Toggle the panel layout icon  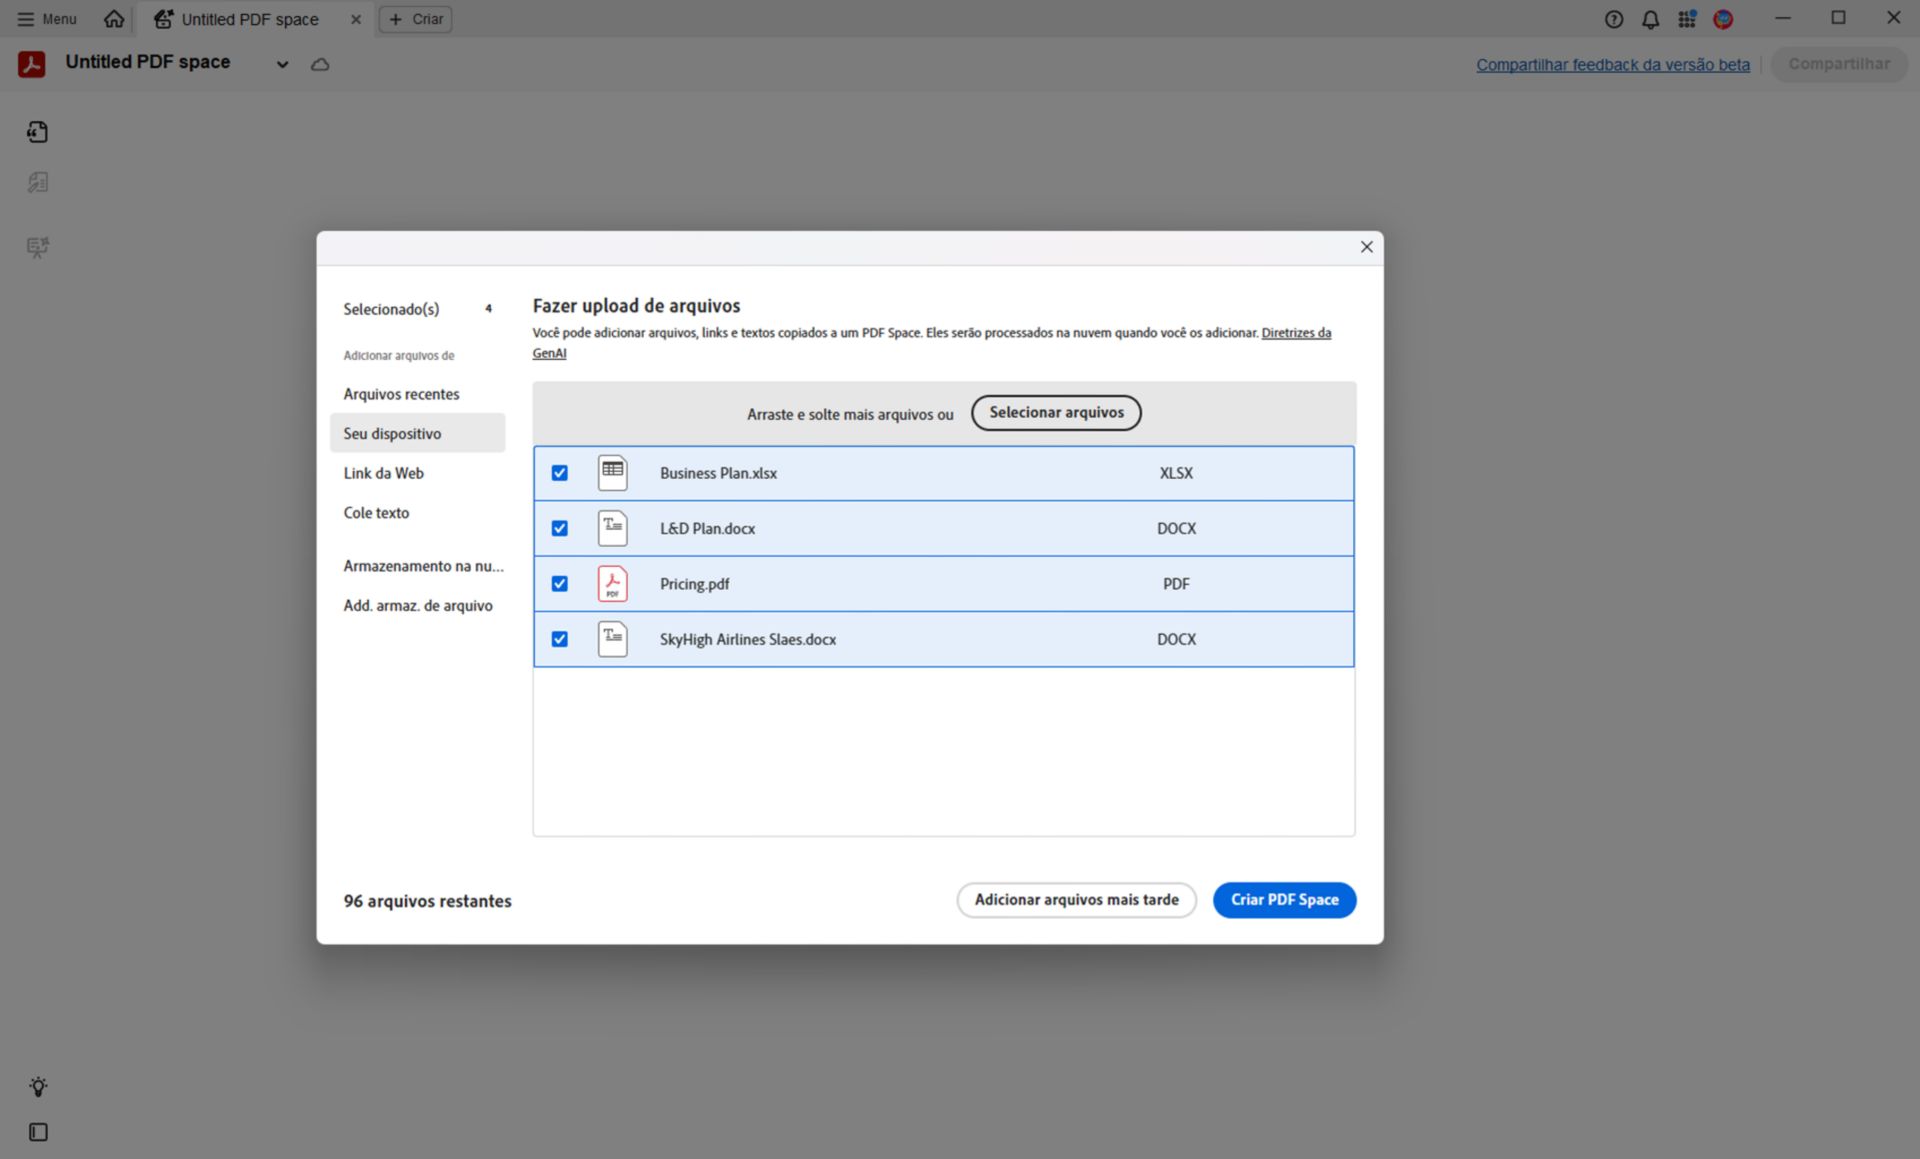(x=38, y=1132)
